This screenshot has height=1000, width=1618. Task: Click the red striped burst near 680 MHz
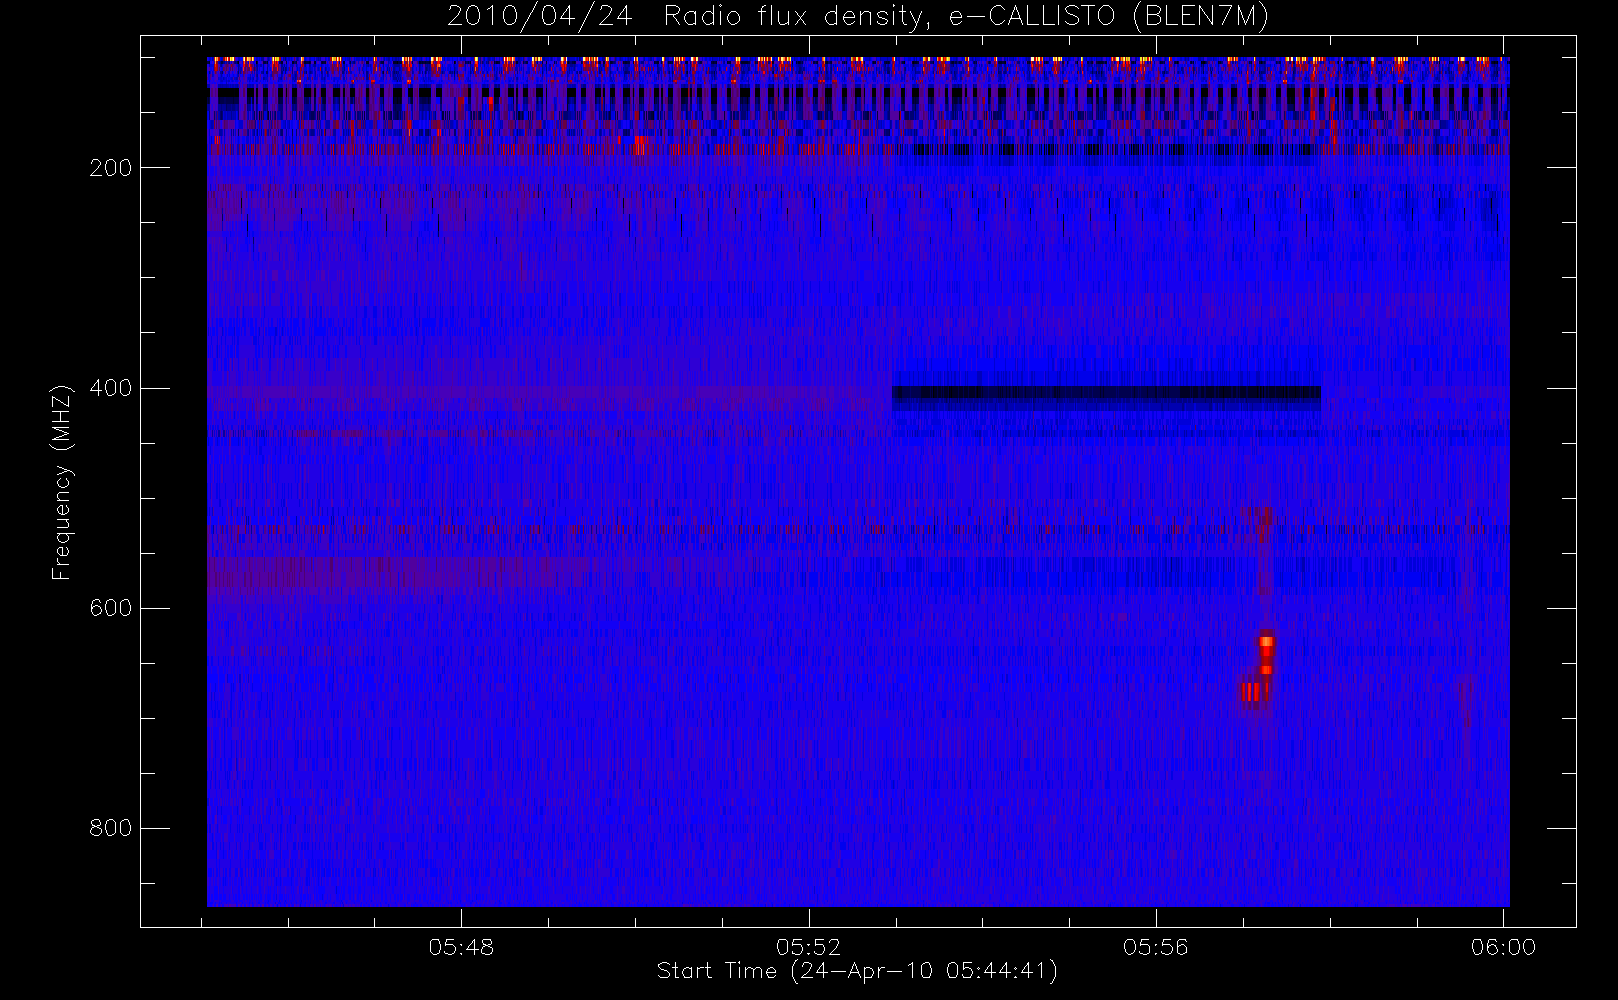(1254, 691)
